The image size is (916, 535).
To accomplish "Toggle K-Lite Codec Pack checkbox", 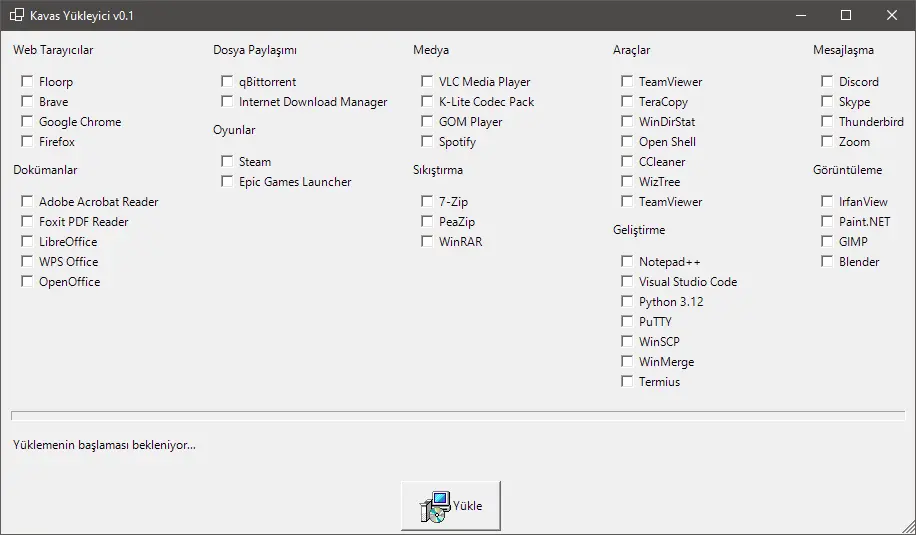I will 427,101.
